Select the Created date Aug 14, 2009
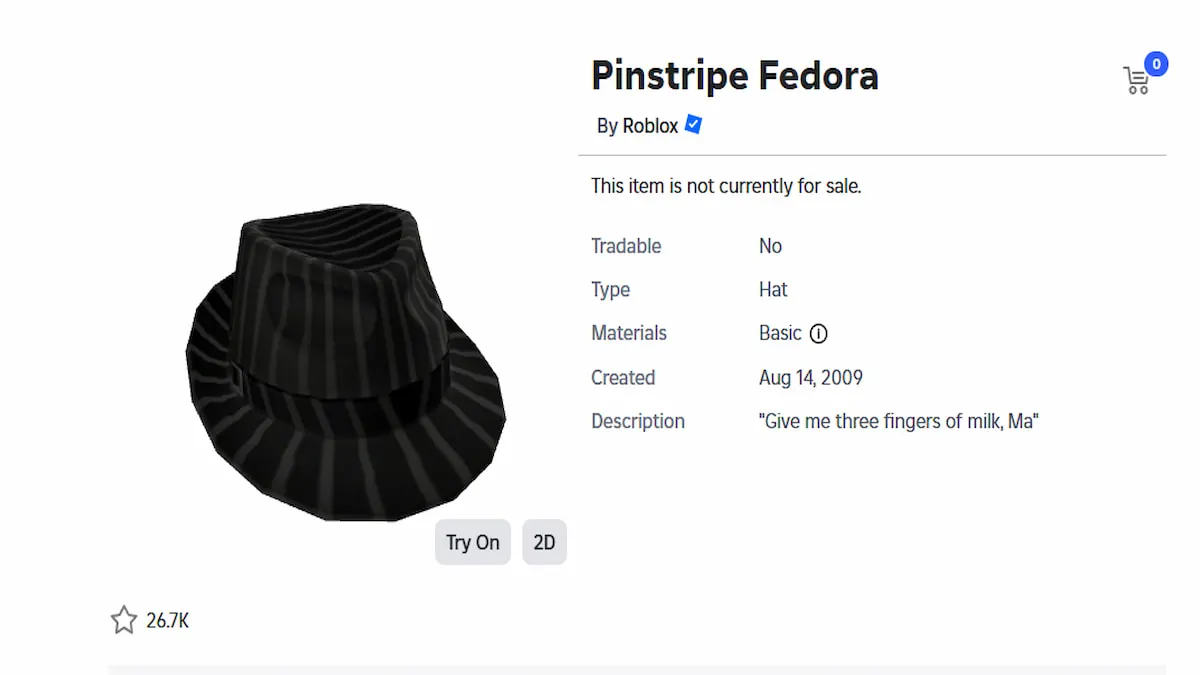The width and height of the screenshot is (1200, 675). click(x=811, y=377)
